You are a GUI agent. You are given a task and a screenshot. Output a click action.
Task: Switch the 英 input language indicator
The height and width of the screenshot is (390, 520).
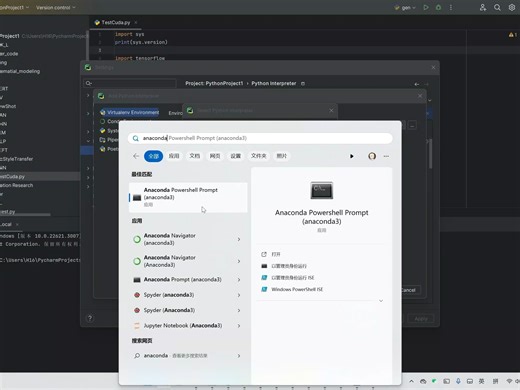coord(481,381)
